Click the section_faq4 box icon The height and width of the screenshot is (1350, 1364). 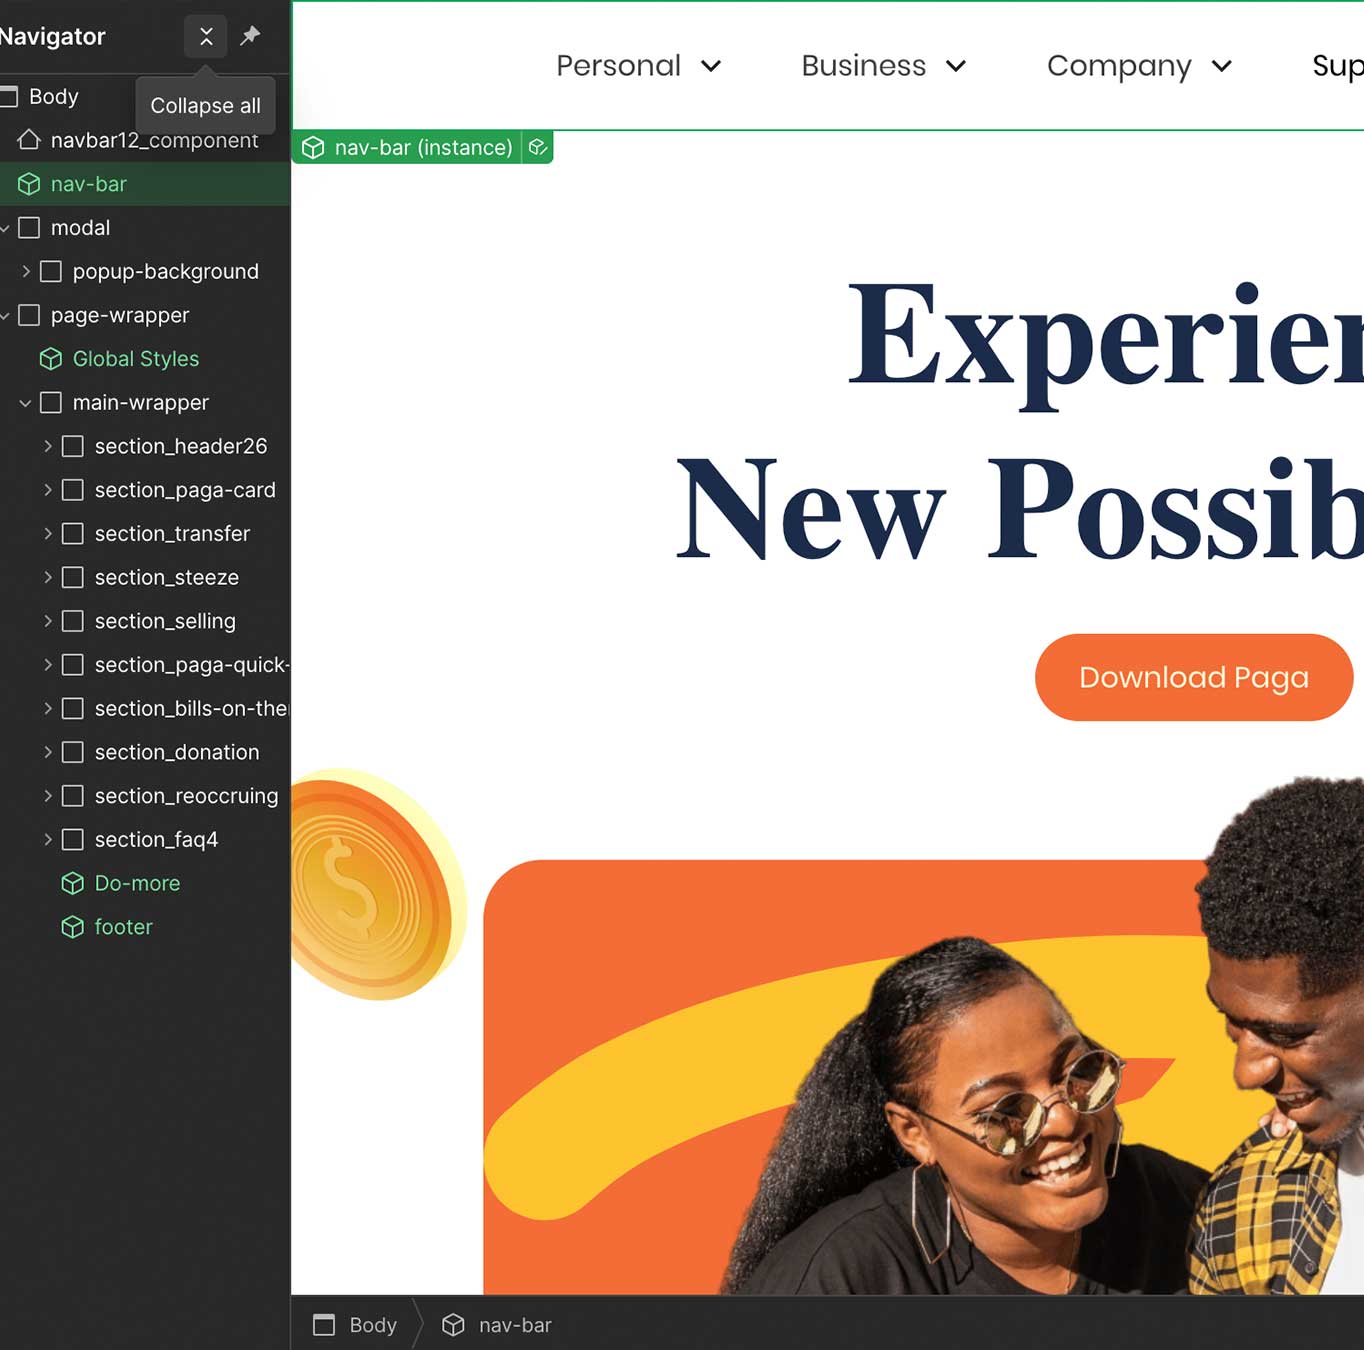click(x=73, y=840)
